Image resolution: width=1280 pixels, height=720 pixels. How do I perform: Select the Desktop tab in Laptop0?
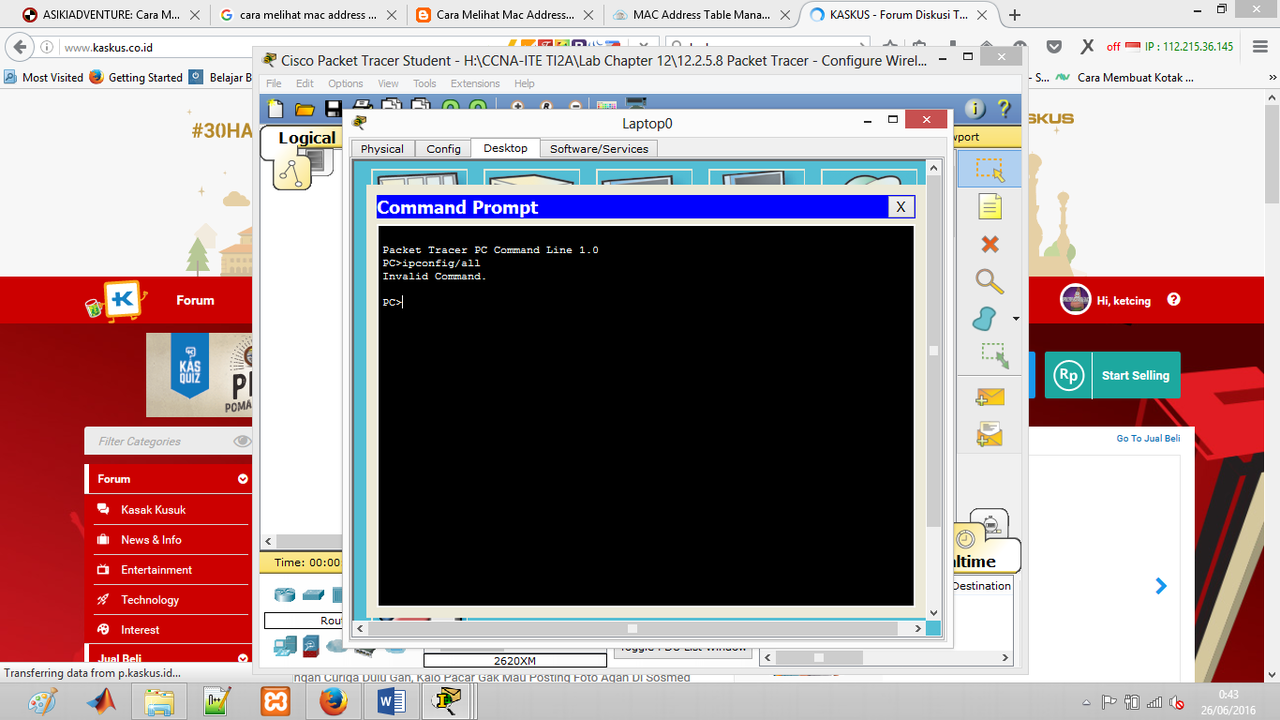tap(505, 147)
